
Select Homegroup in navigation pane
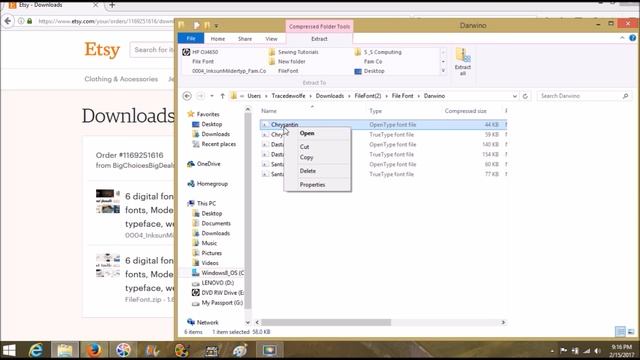point(212,184)
